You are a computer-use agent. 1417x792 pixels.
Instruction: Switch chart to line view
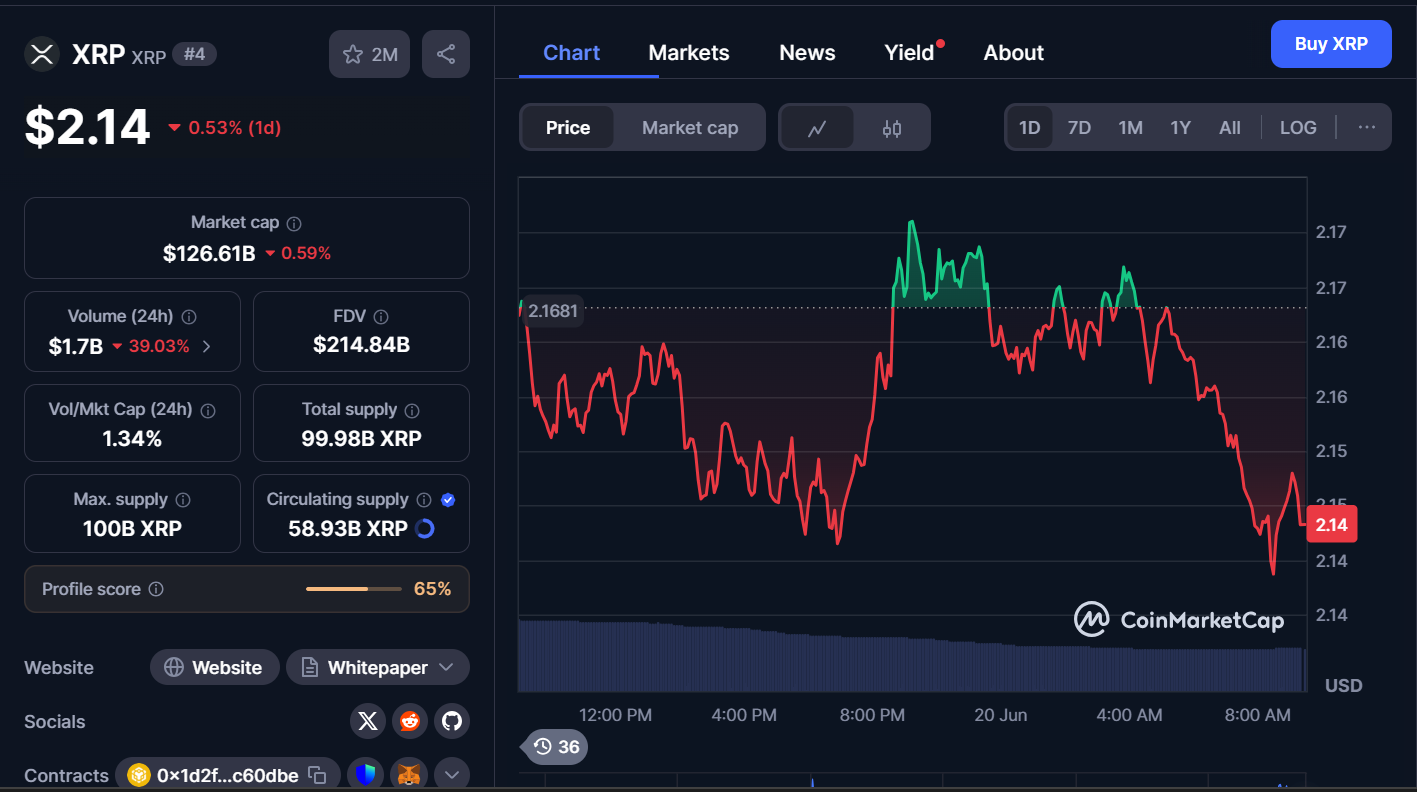(x=817, y=128)
